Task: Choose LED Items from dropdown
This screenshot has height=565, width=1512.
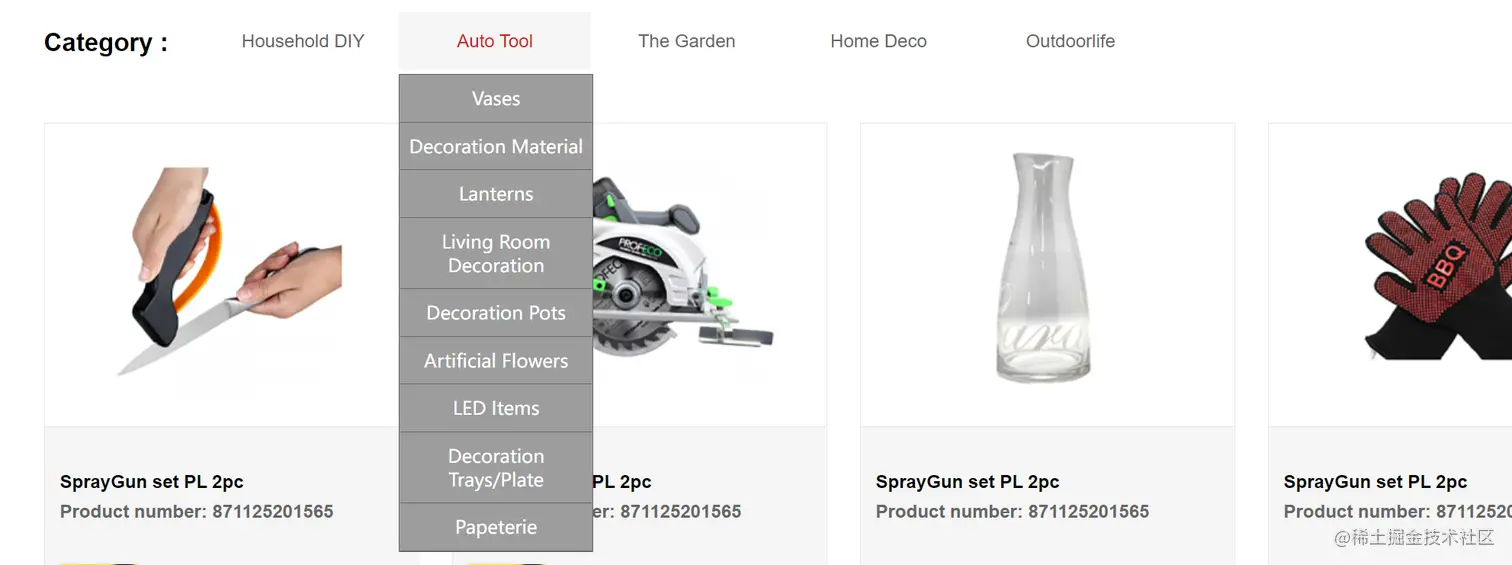Action: pyautogui.click(x=496, y=408)
